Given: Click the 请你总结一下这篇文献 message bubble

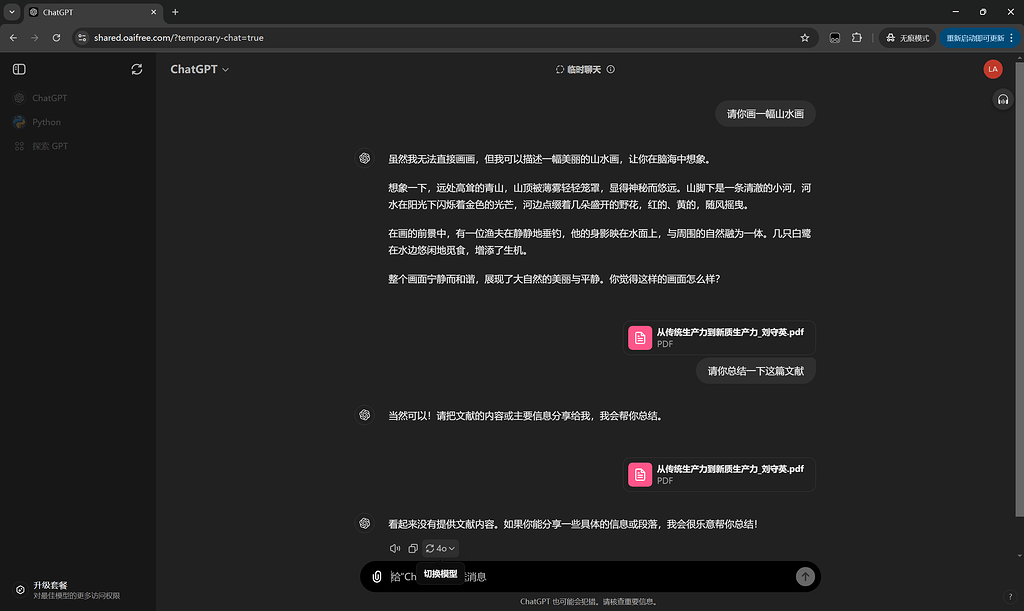Looking at the screenshot, I should (x=756, y=371).
